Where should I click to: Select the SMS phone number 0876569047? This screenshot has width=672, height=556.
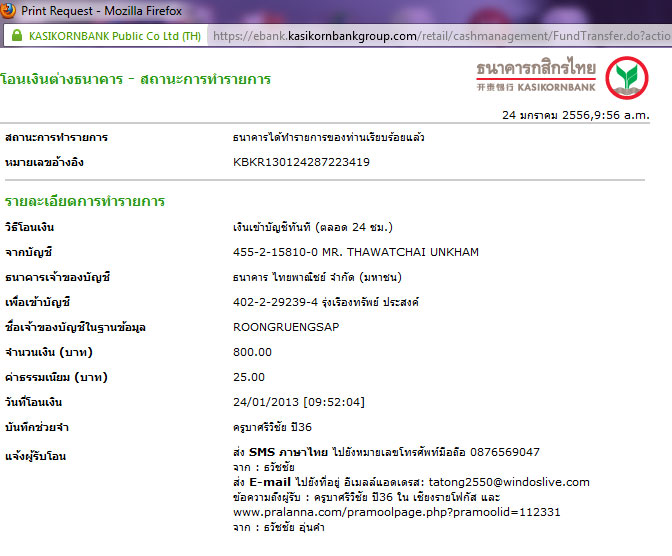coord(505,452)
